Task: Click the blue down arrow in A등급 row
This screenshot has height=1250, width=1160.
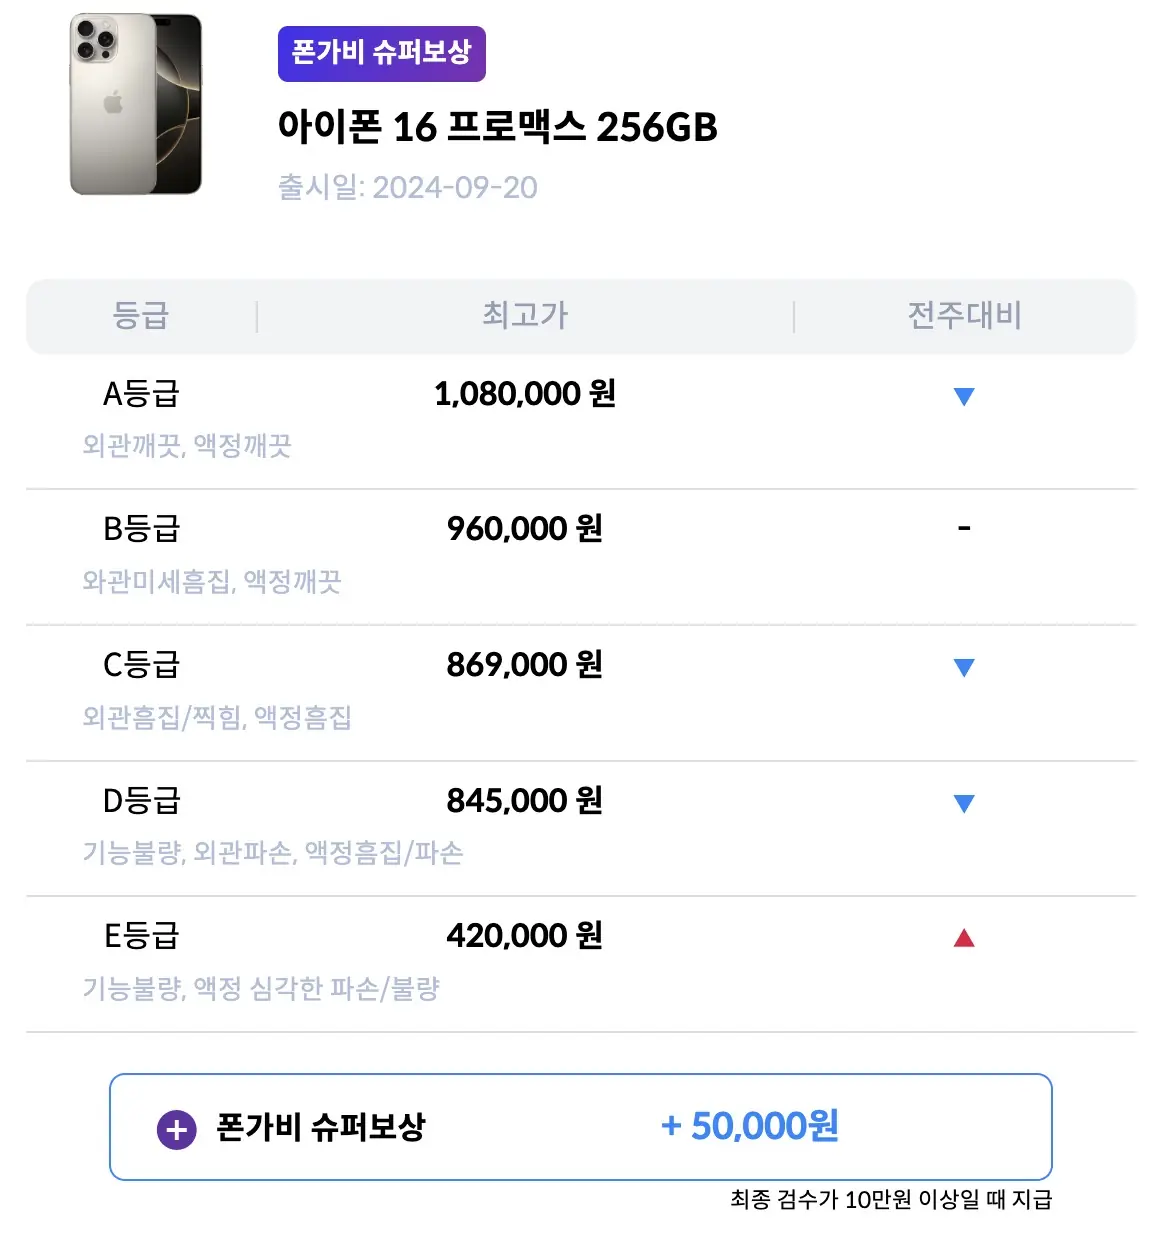Action: pos(964,396)
